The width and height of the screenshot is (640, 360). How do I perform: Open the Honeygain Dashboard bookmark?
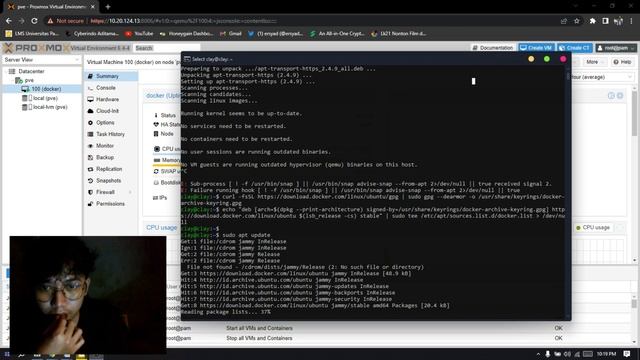187,33
